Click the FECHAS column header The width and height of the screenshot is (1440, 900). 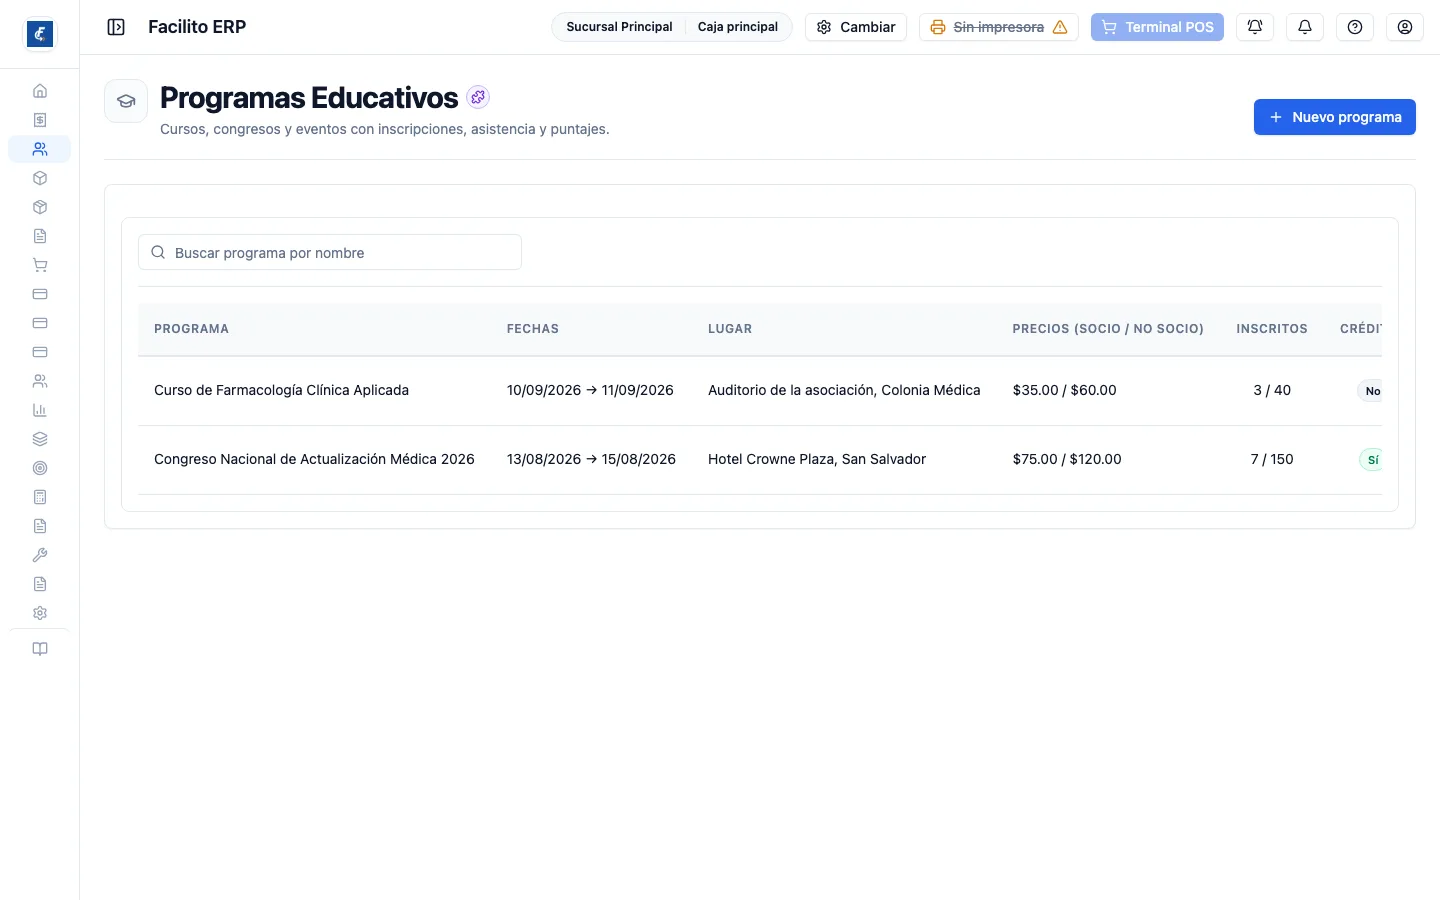tap(533, 329)
